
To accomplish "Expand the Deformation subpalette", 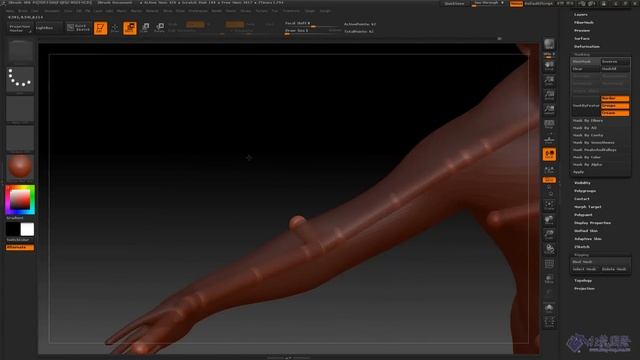I will 587,47.
